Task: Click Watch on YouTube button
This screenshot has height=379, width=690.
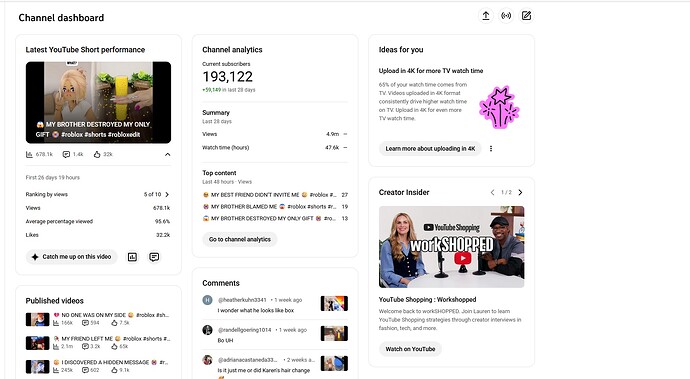Action: click(411, 349)
